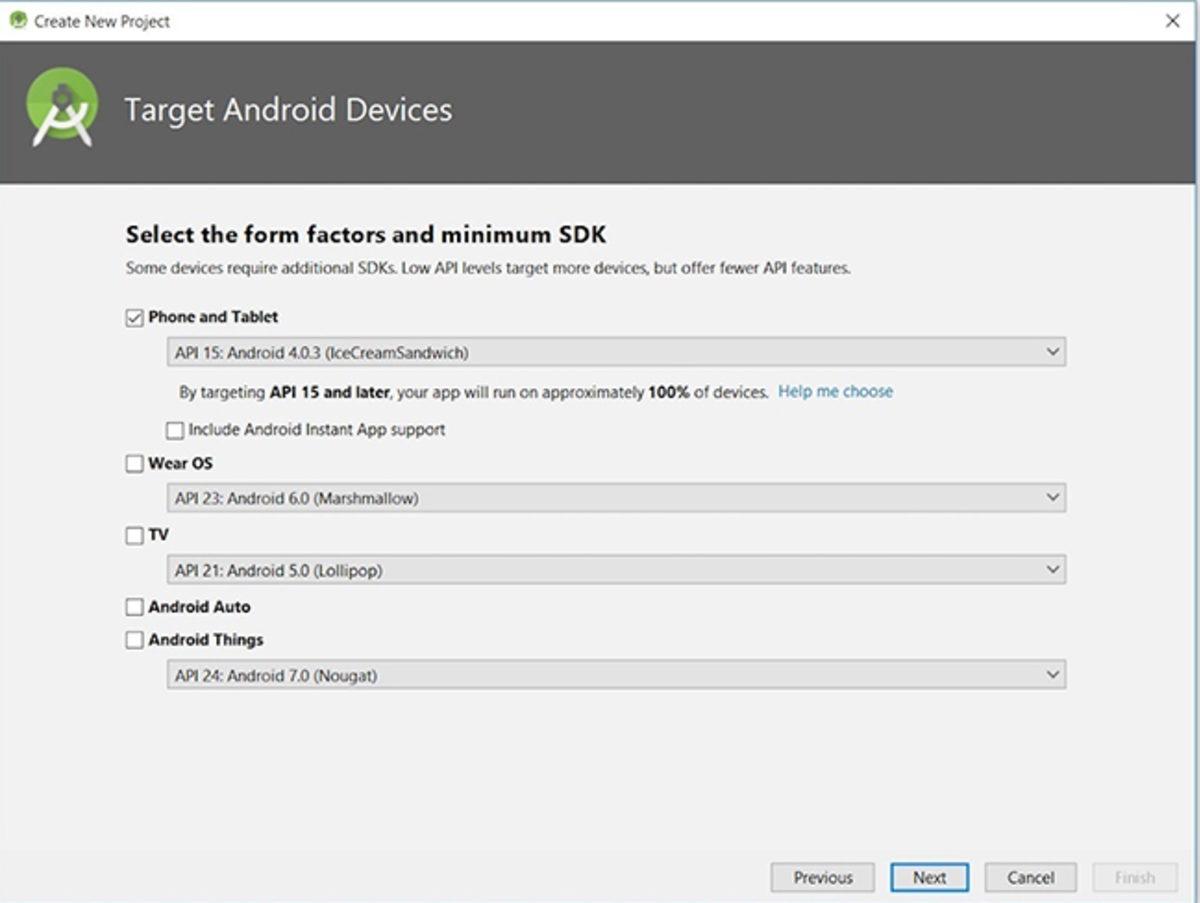Enable the TV form factor
This screenshot has height=903, width=1200.
click(134, 535)
